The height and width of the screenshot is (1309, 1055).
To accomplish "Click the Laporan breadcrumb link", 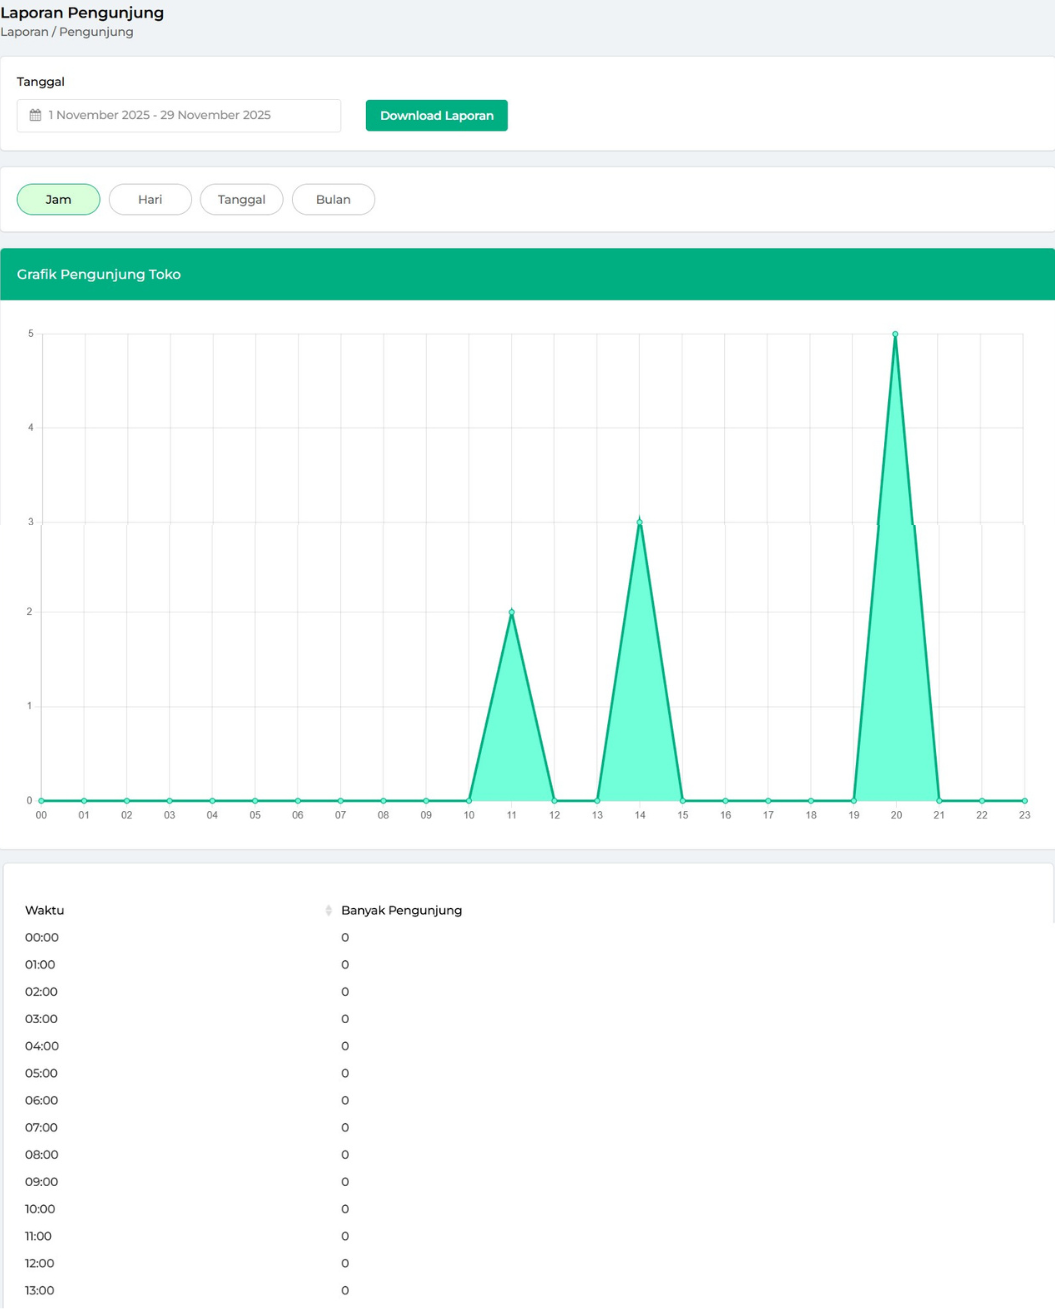I will (x=23, y=32).
